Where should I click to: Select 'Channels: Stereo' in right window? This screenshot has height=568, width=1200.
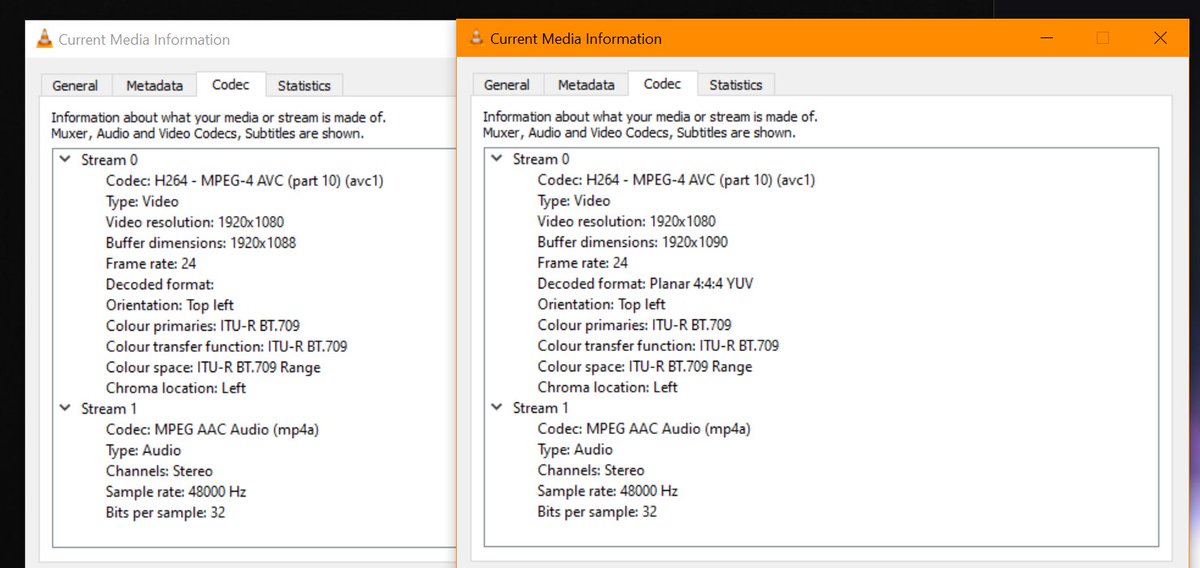[x=591, y=470]
